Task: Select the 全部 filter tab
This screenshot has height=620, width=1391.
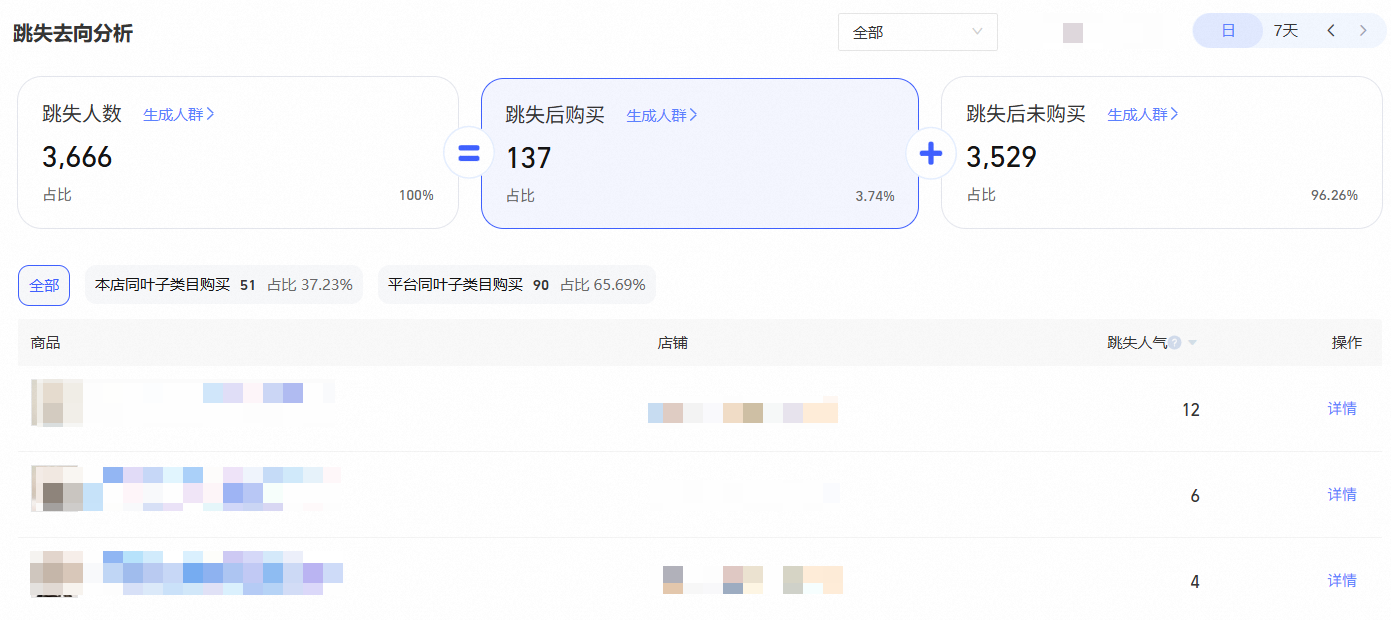Action: 44,285
